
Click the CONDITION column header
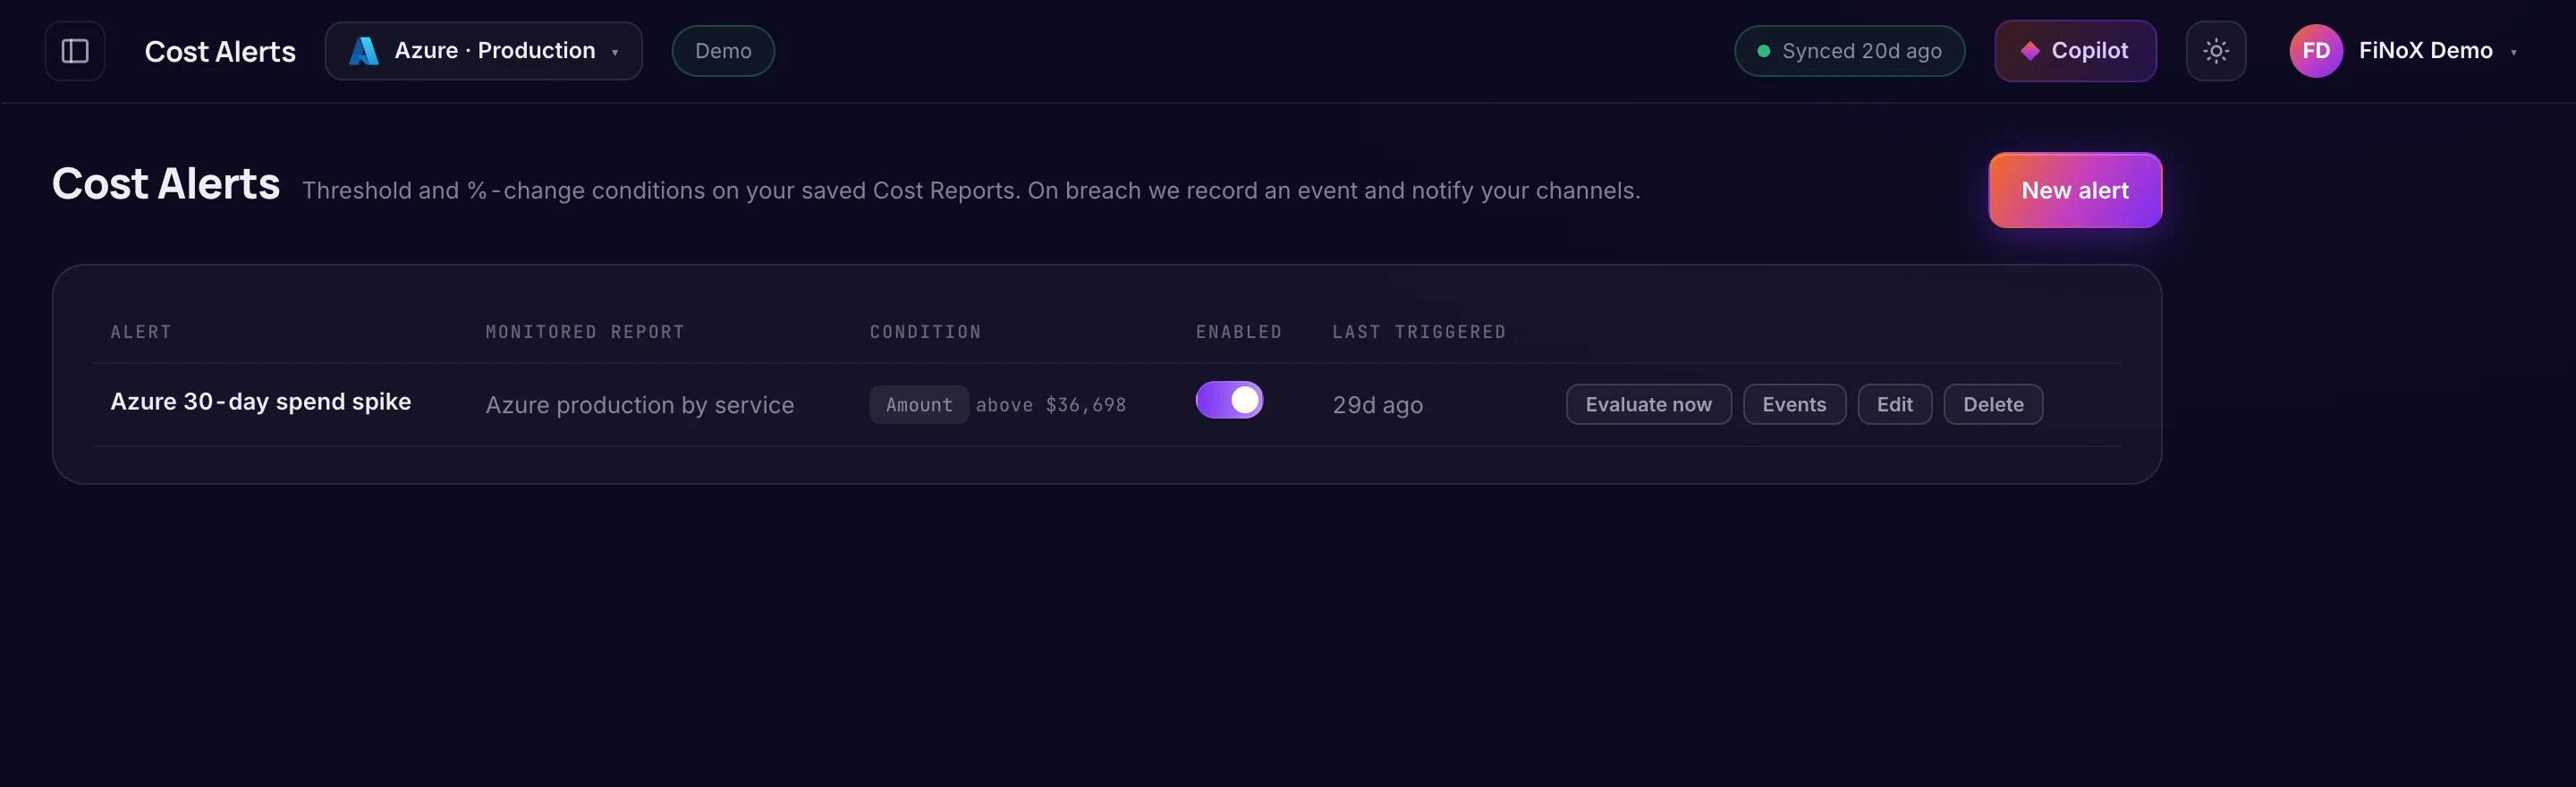[x=925, y=332]
